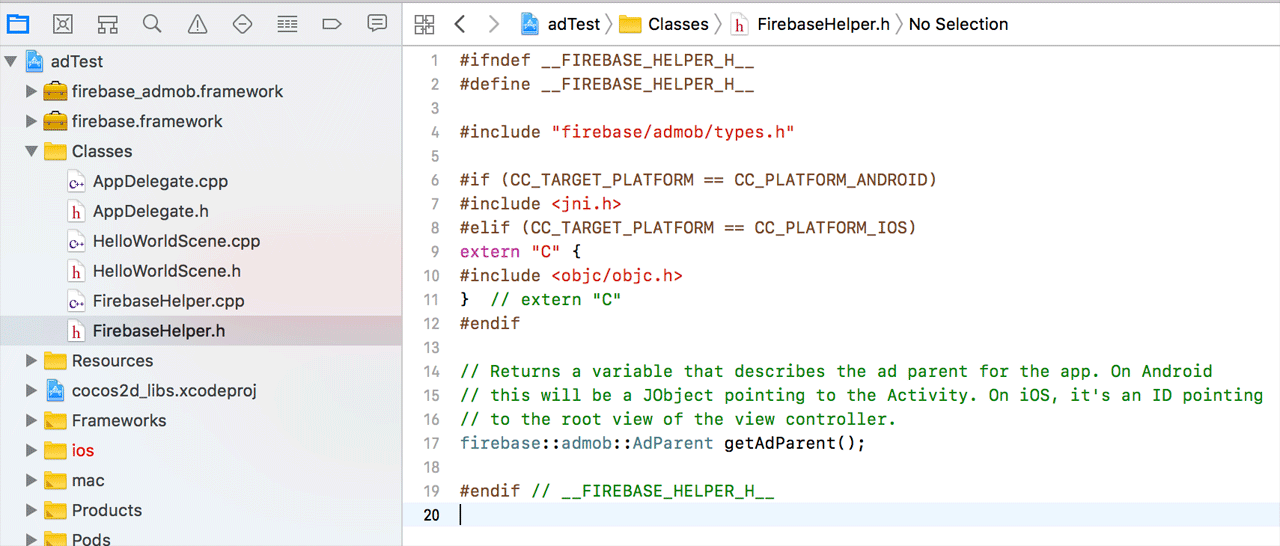Open the Find navigator magnifier icon
This screenshot has width=1280, height=546.
(152, 23)
